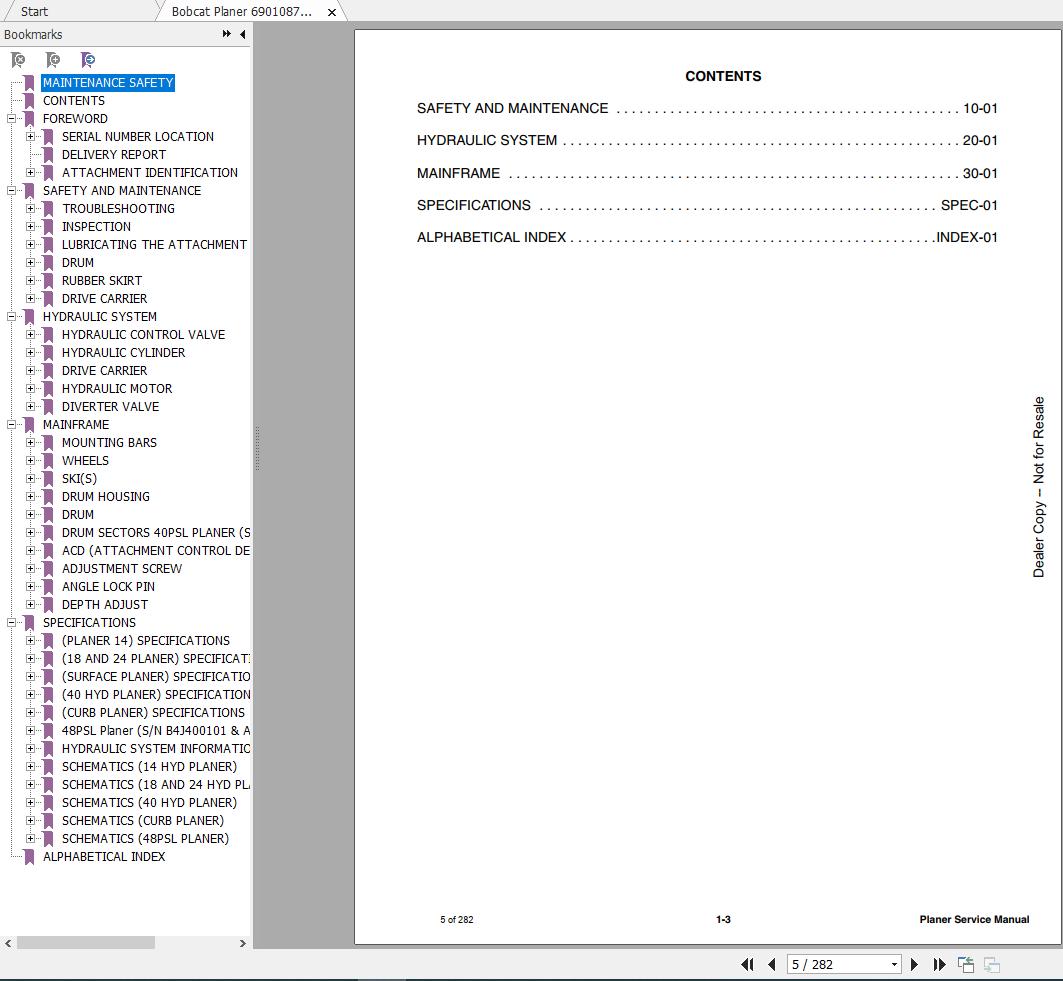This screenshot has width=1063, height=981.
Task: Click the SAFETY AND MAINTENANCE 10-01 contents entry
Action: click(x=707, y=108)
